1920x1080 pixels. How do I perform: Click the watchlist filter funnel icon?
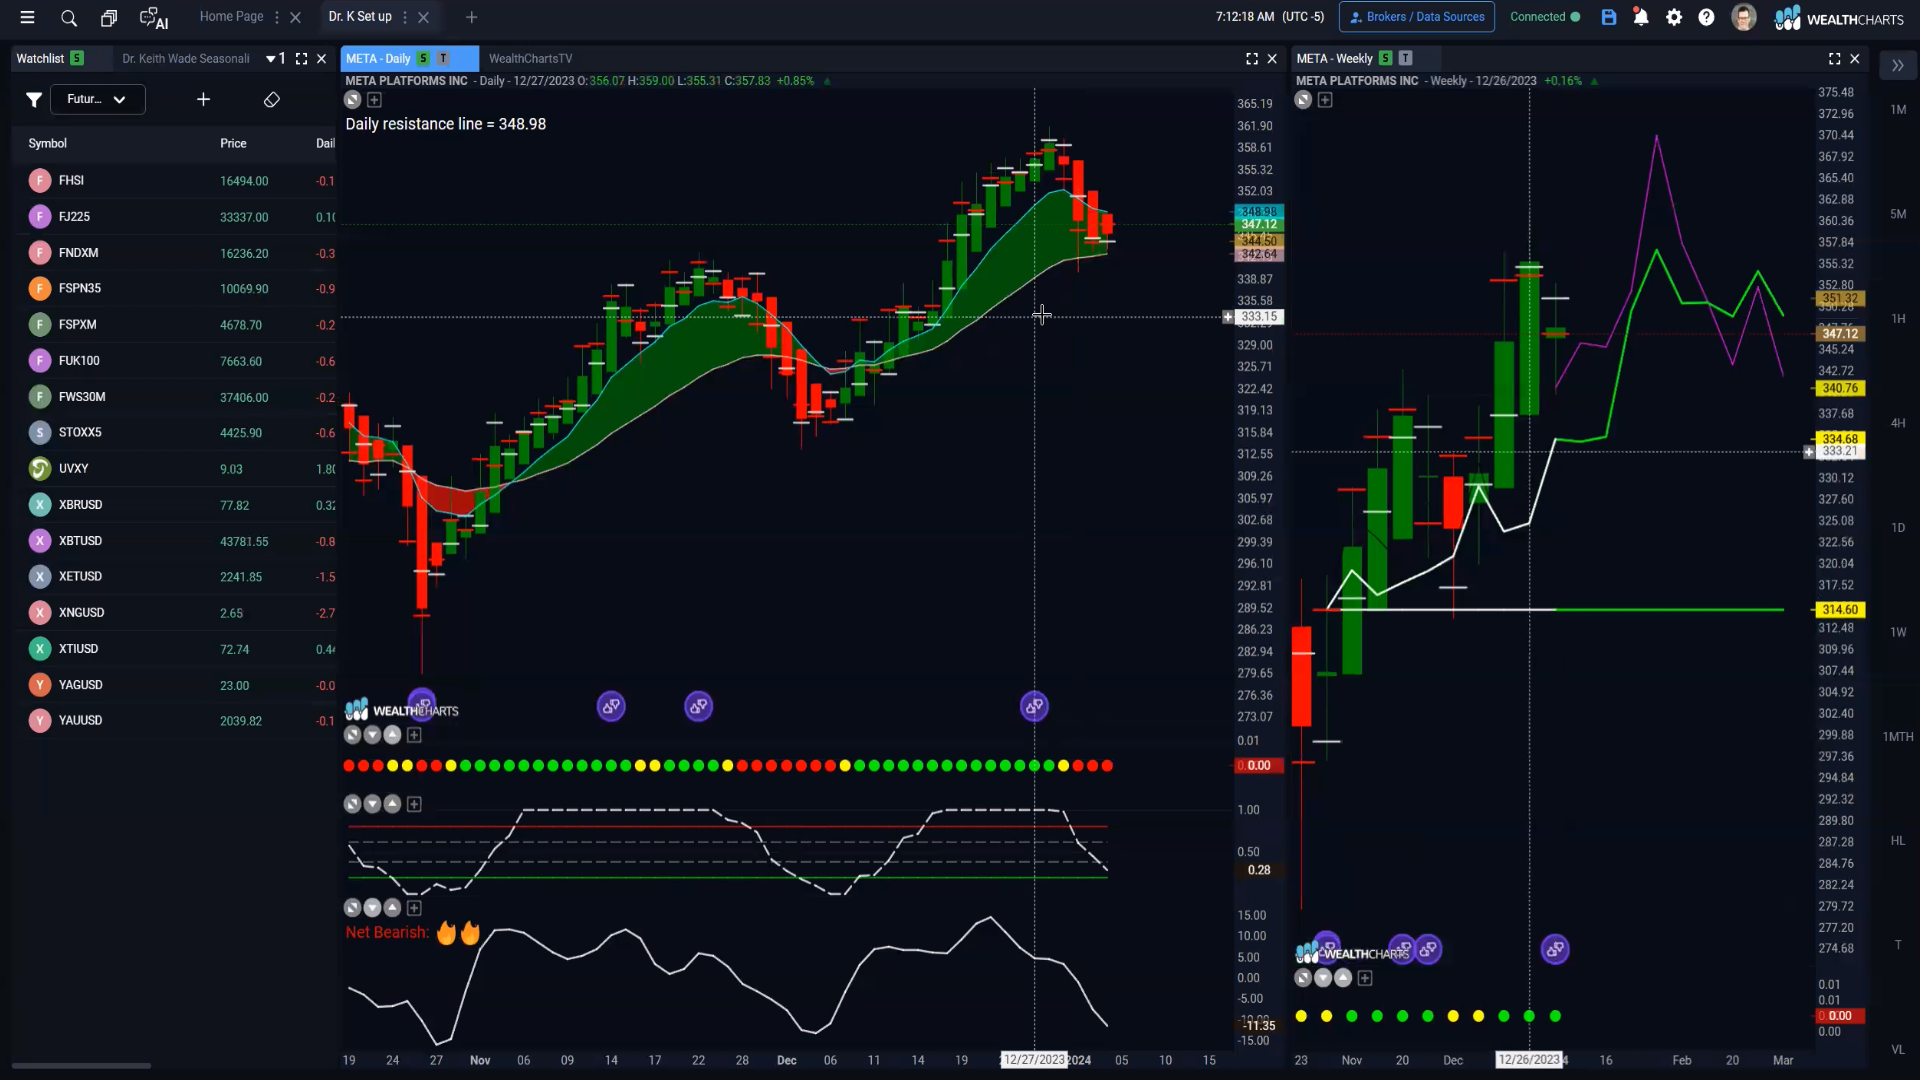[x=34, y=99]
